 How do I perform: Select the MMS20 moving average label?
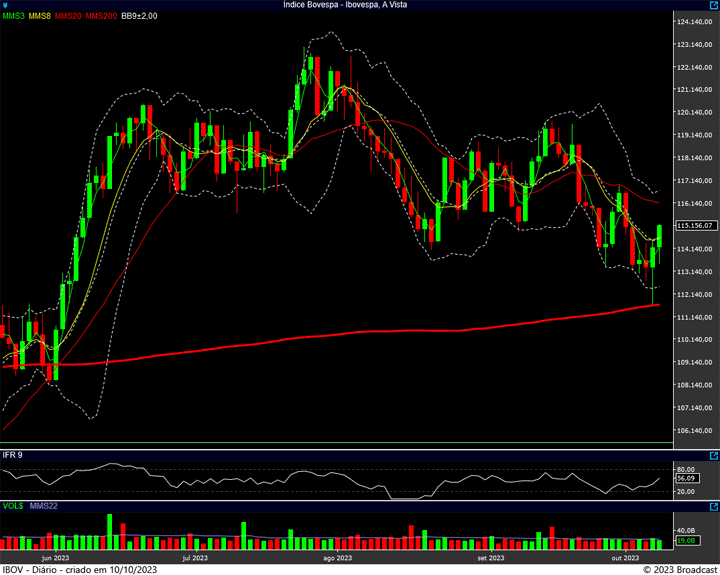(x=69, y=16)
